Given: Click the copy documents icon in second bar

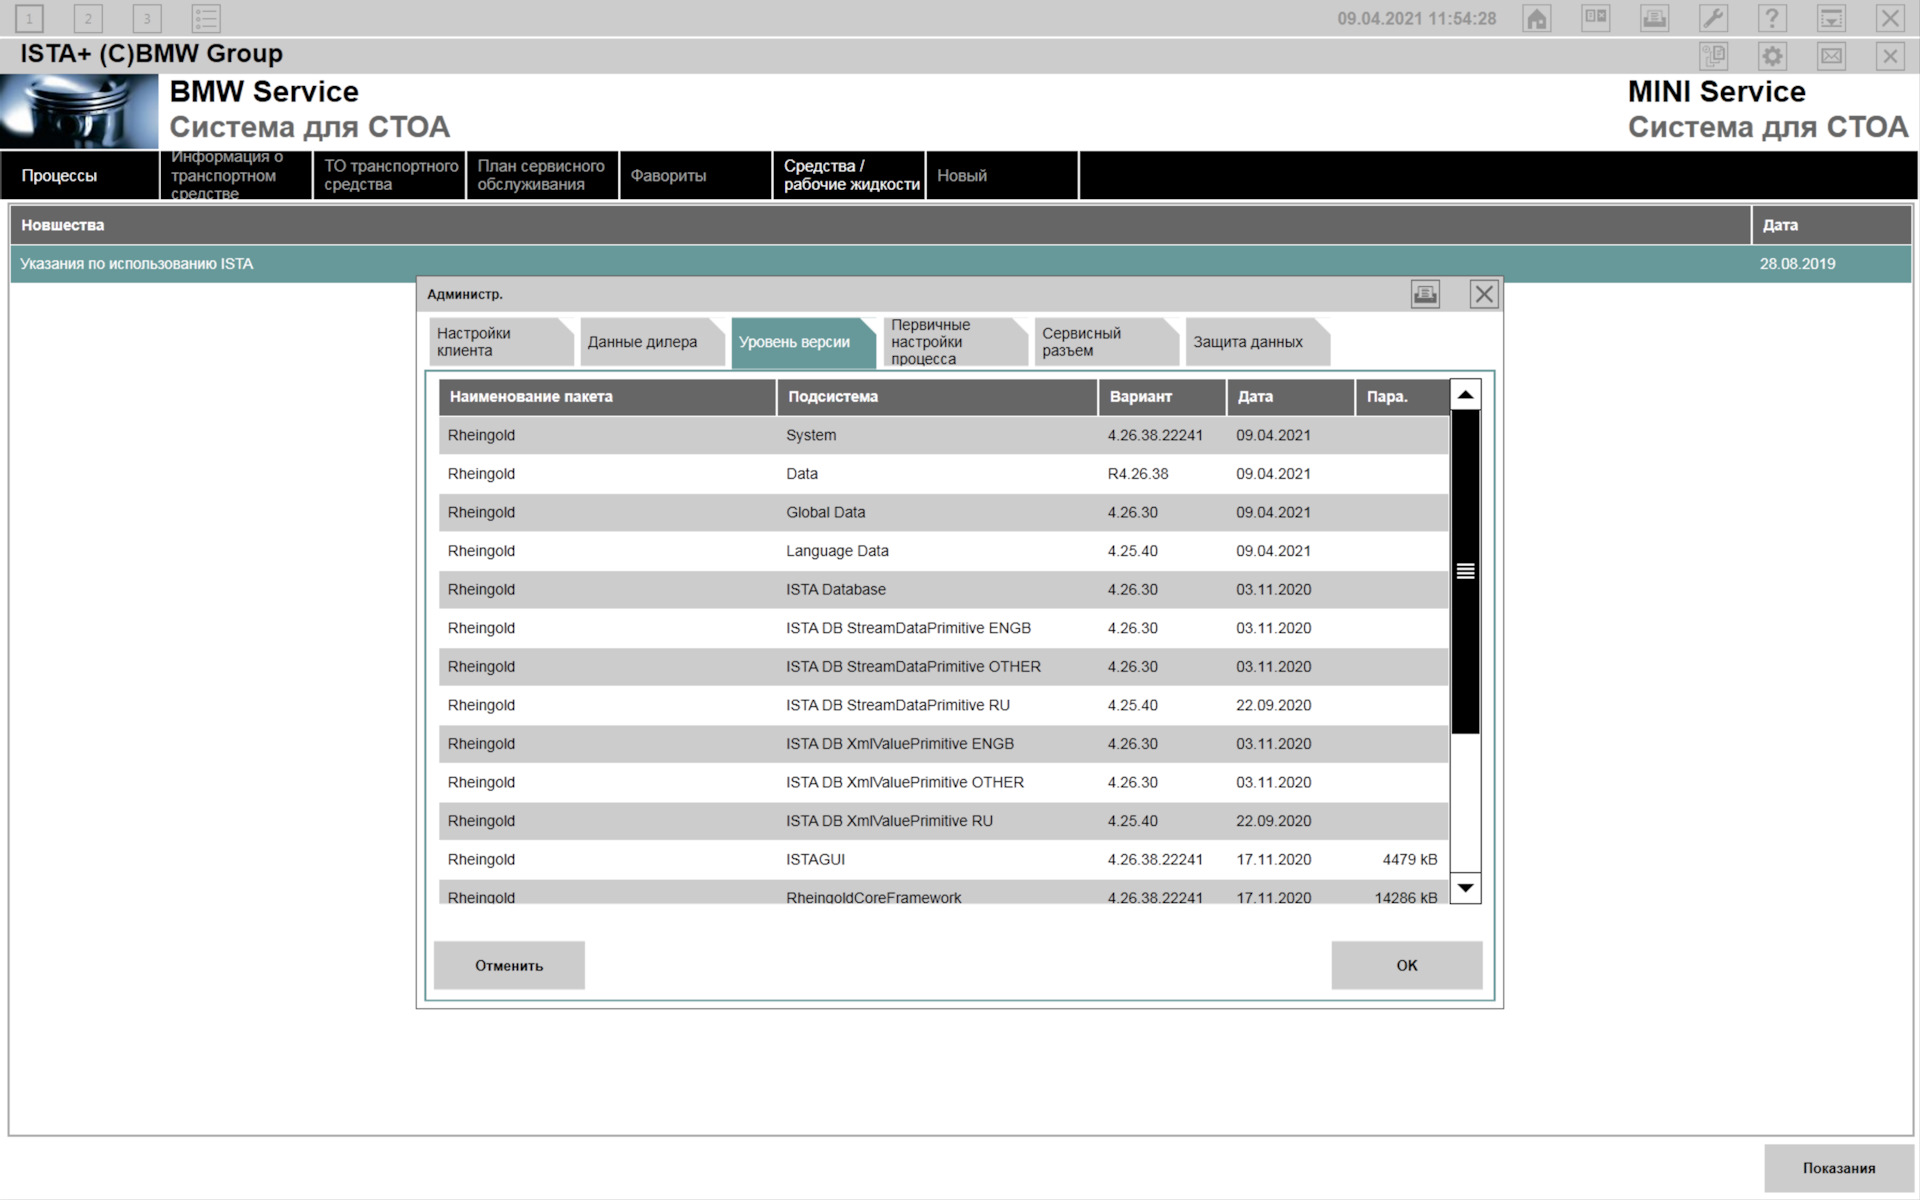Looking at the screenshot, I should (1713, 56).
